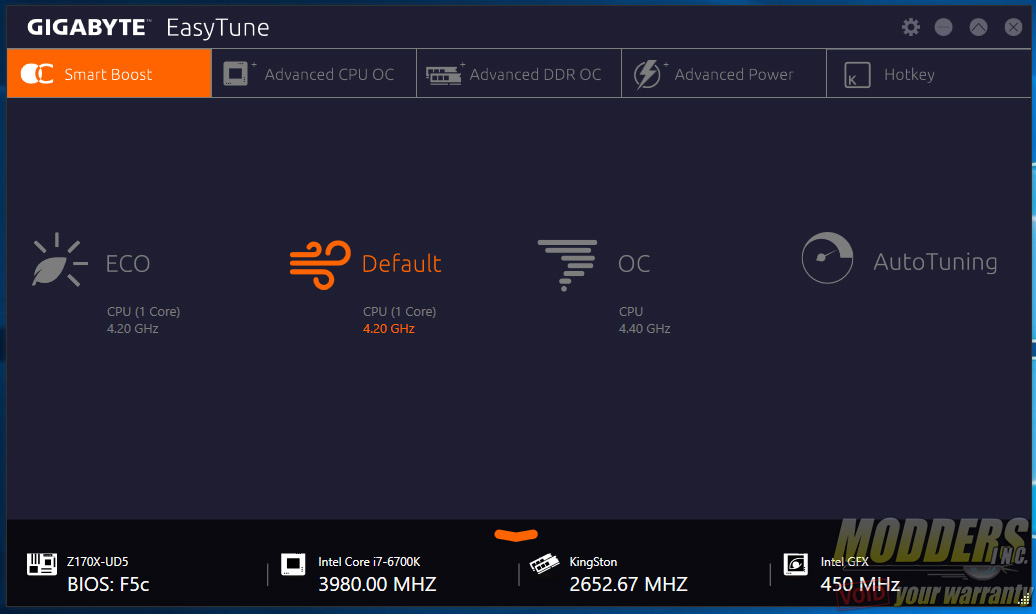Click the OC tornado icon
Screen dimensions: 1036x614
click(568, 264)
